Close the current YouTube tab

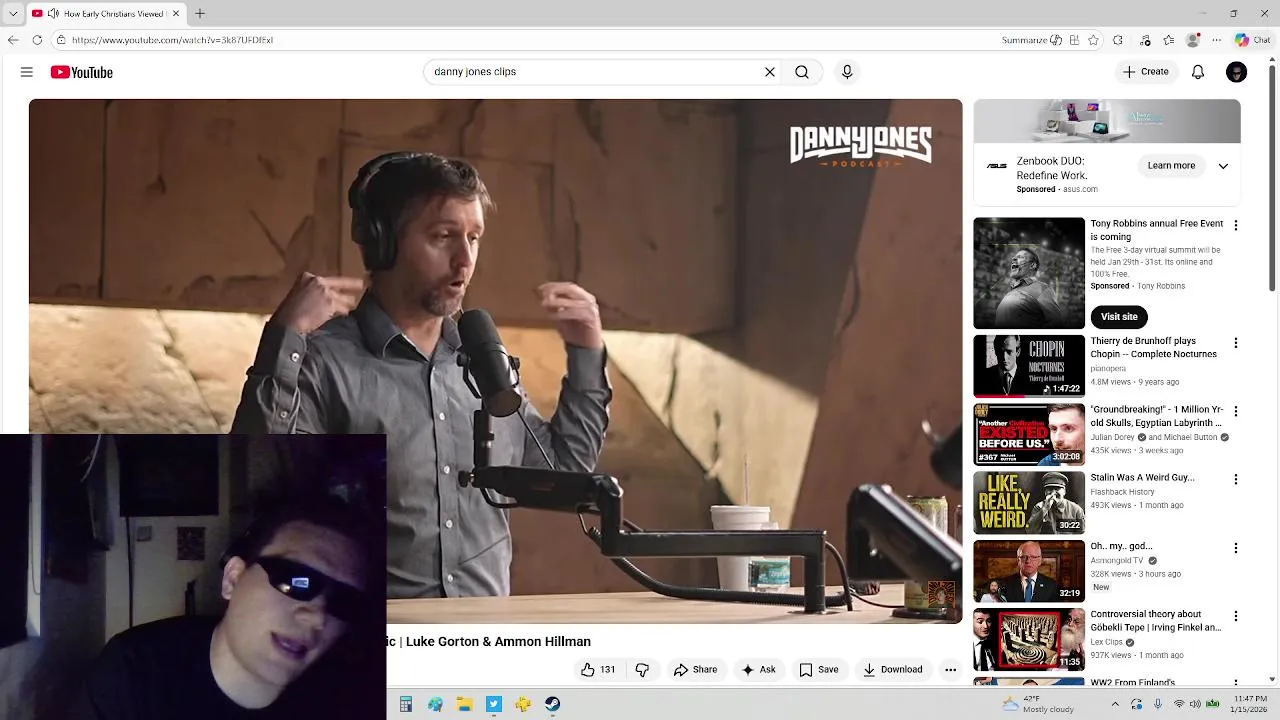[176, 14]
